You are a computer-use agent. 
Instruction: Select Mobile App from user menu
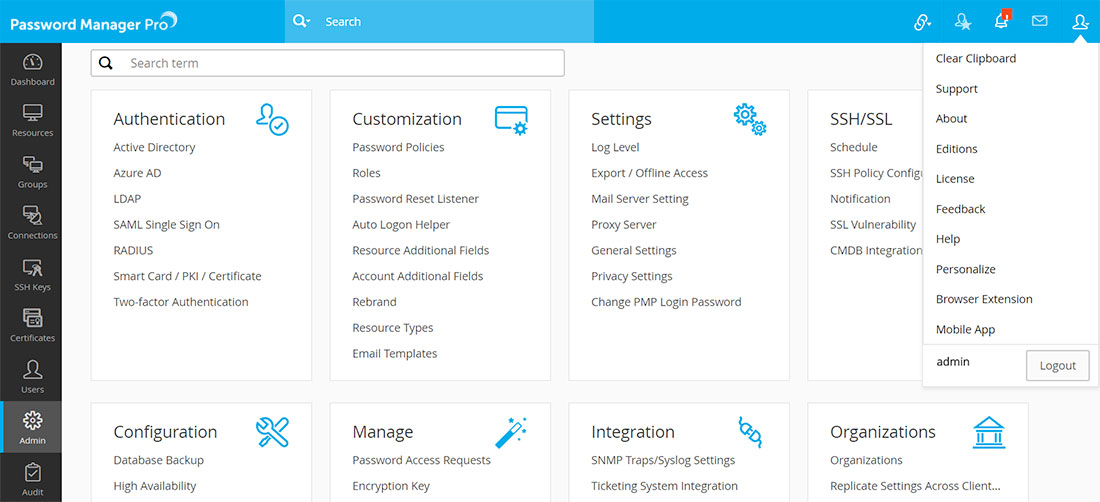coord(965,330)
